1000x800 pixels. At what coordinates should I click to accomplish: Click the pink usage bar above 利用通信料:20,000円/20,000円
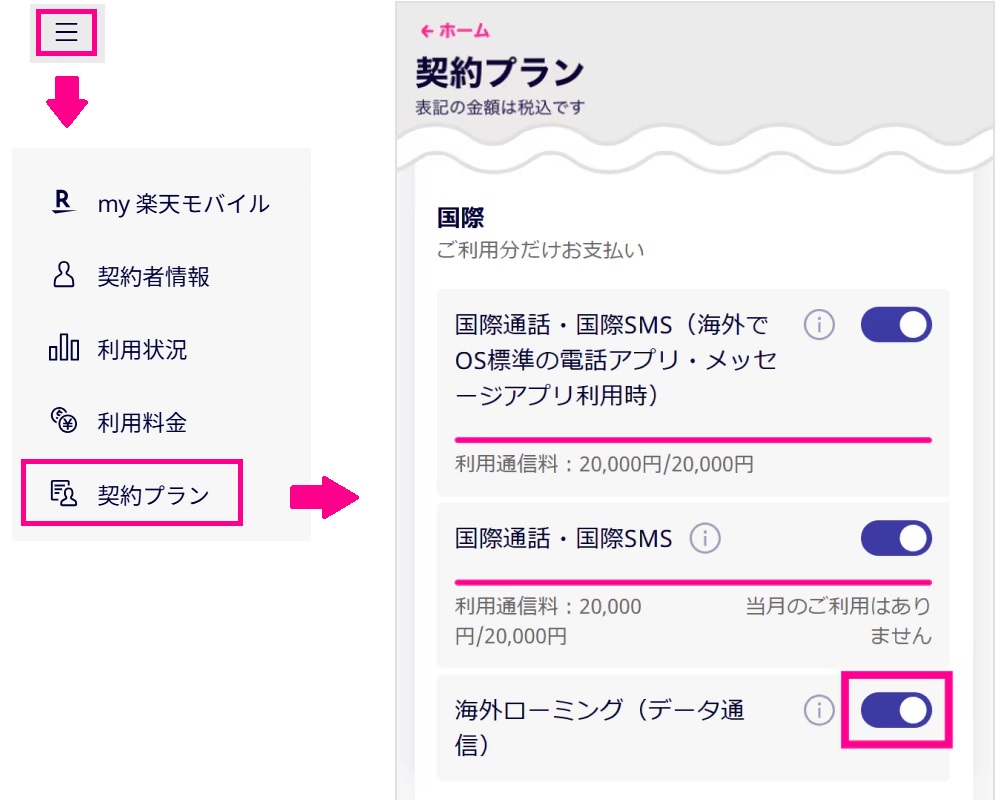(693, 439)
